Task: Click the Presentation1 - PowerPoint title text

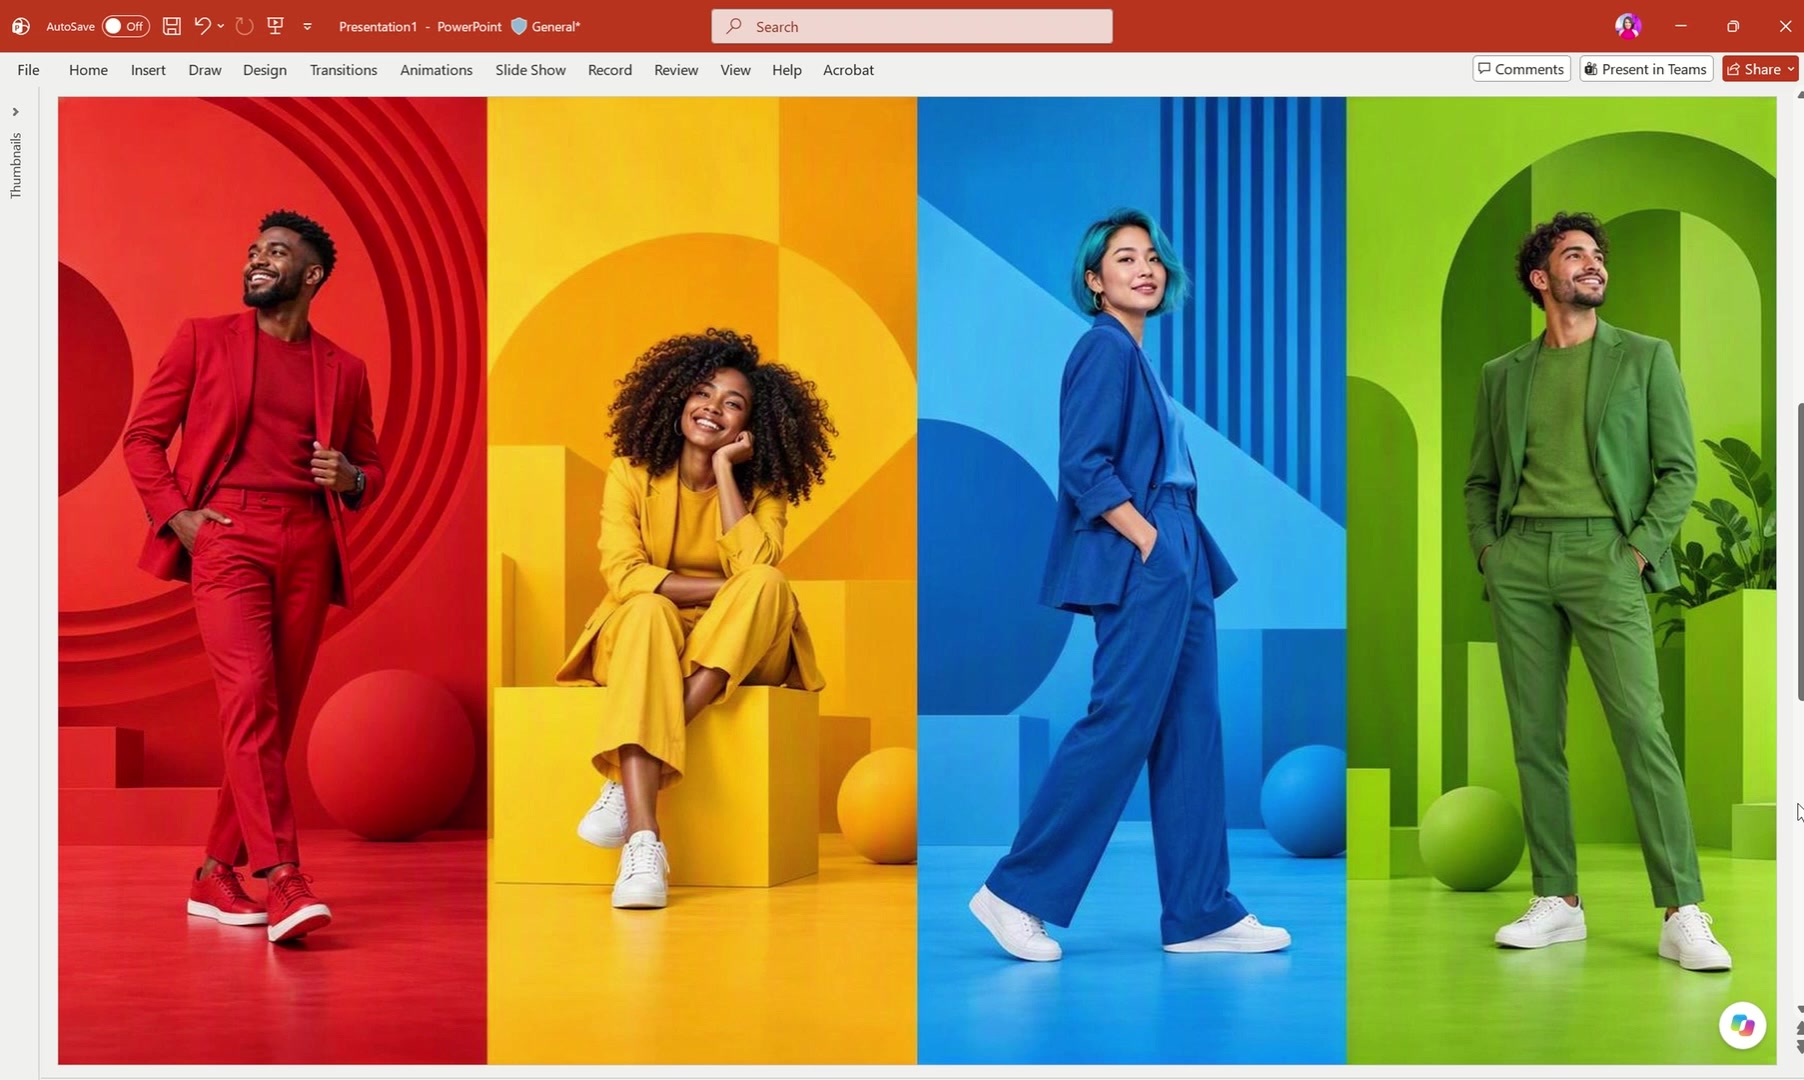Action: coord(420,27)
